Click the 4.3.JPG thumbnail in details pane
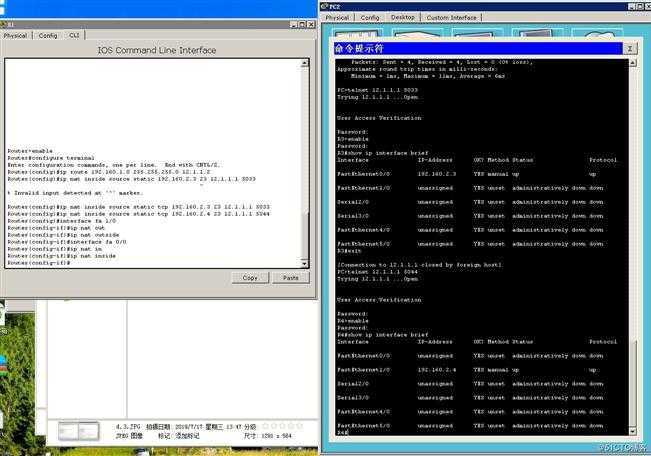The width and height of the screenshot is (651, 456). point(78,431)
